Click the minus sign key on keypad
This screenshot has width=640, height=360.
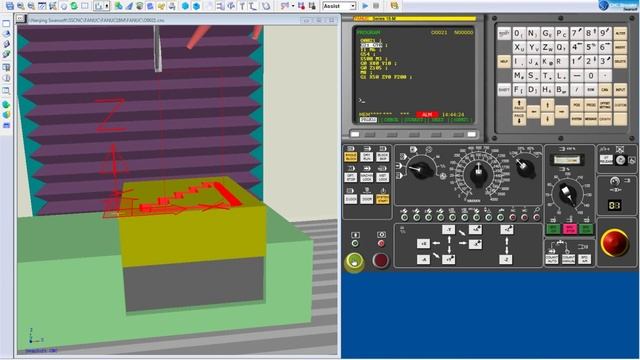coord(576,76)
